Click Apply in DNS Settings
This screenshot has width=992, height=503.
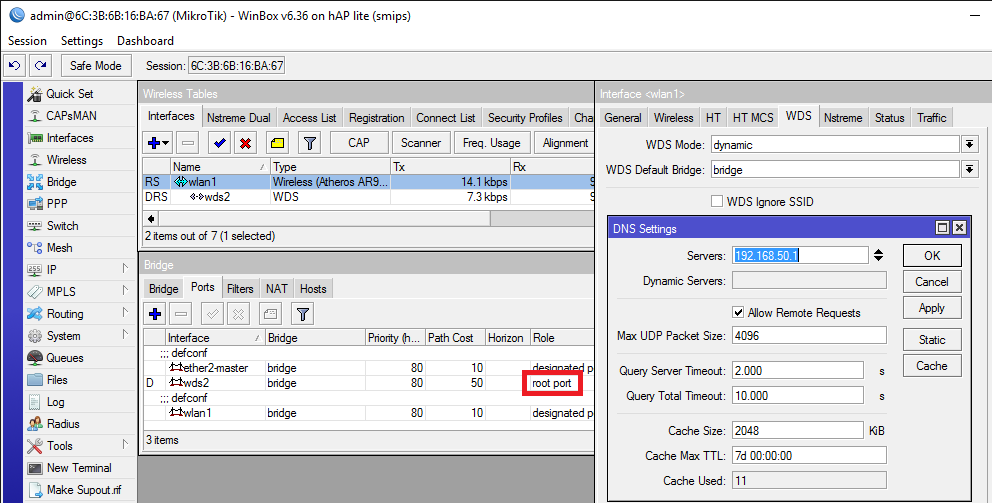(931, 308)
